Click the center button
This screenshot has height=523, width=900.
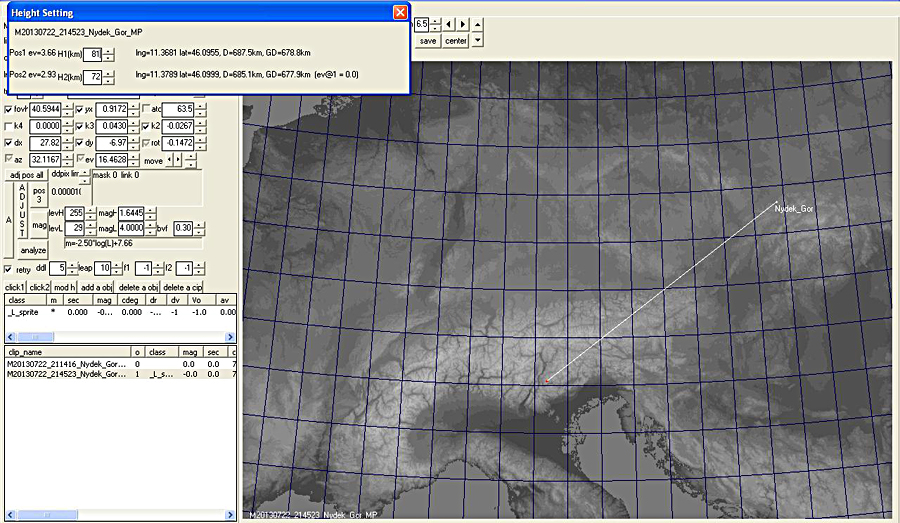(456, 41)
